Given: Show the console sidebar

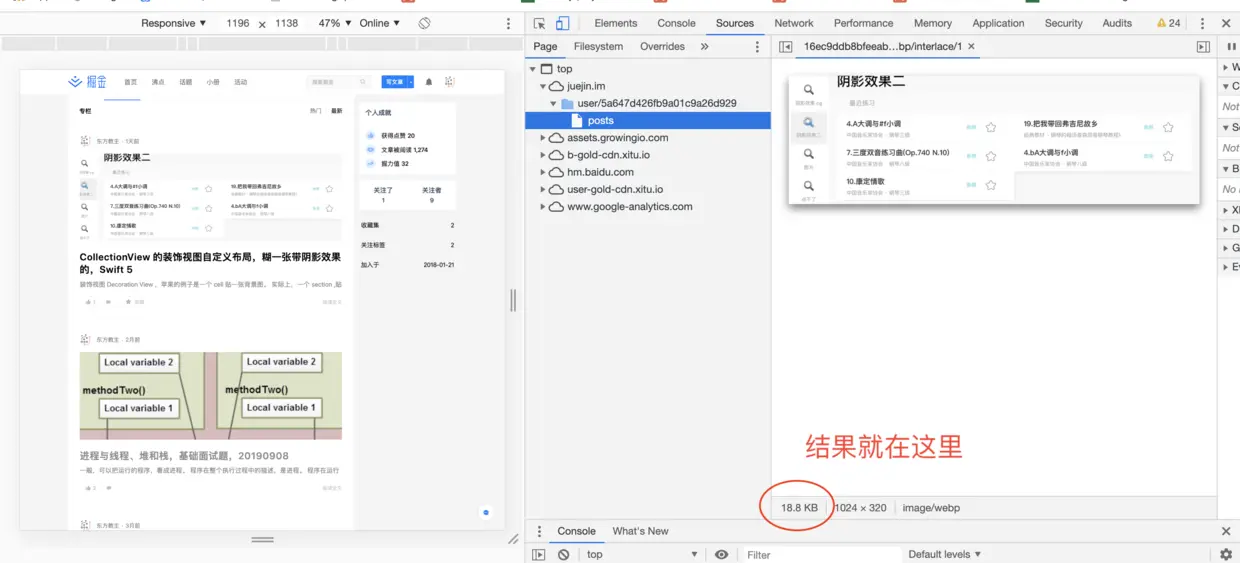Looking at the screenshot, I should coord(539,555).
